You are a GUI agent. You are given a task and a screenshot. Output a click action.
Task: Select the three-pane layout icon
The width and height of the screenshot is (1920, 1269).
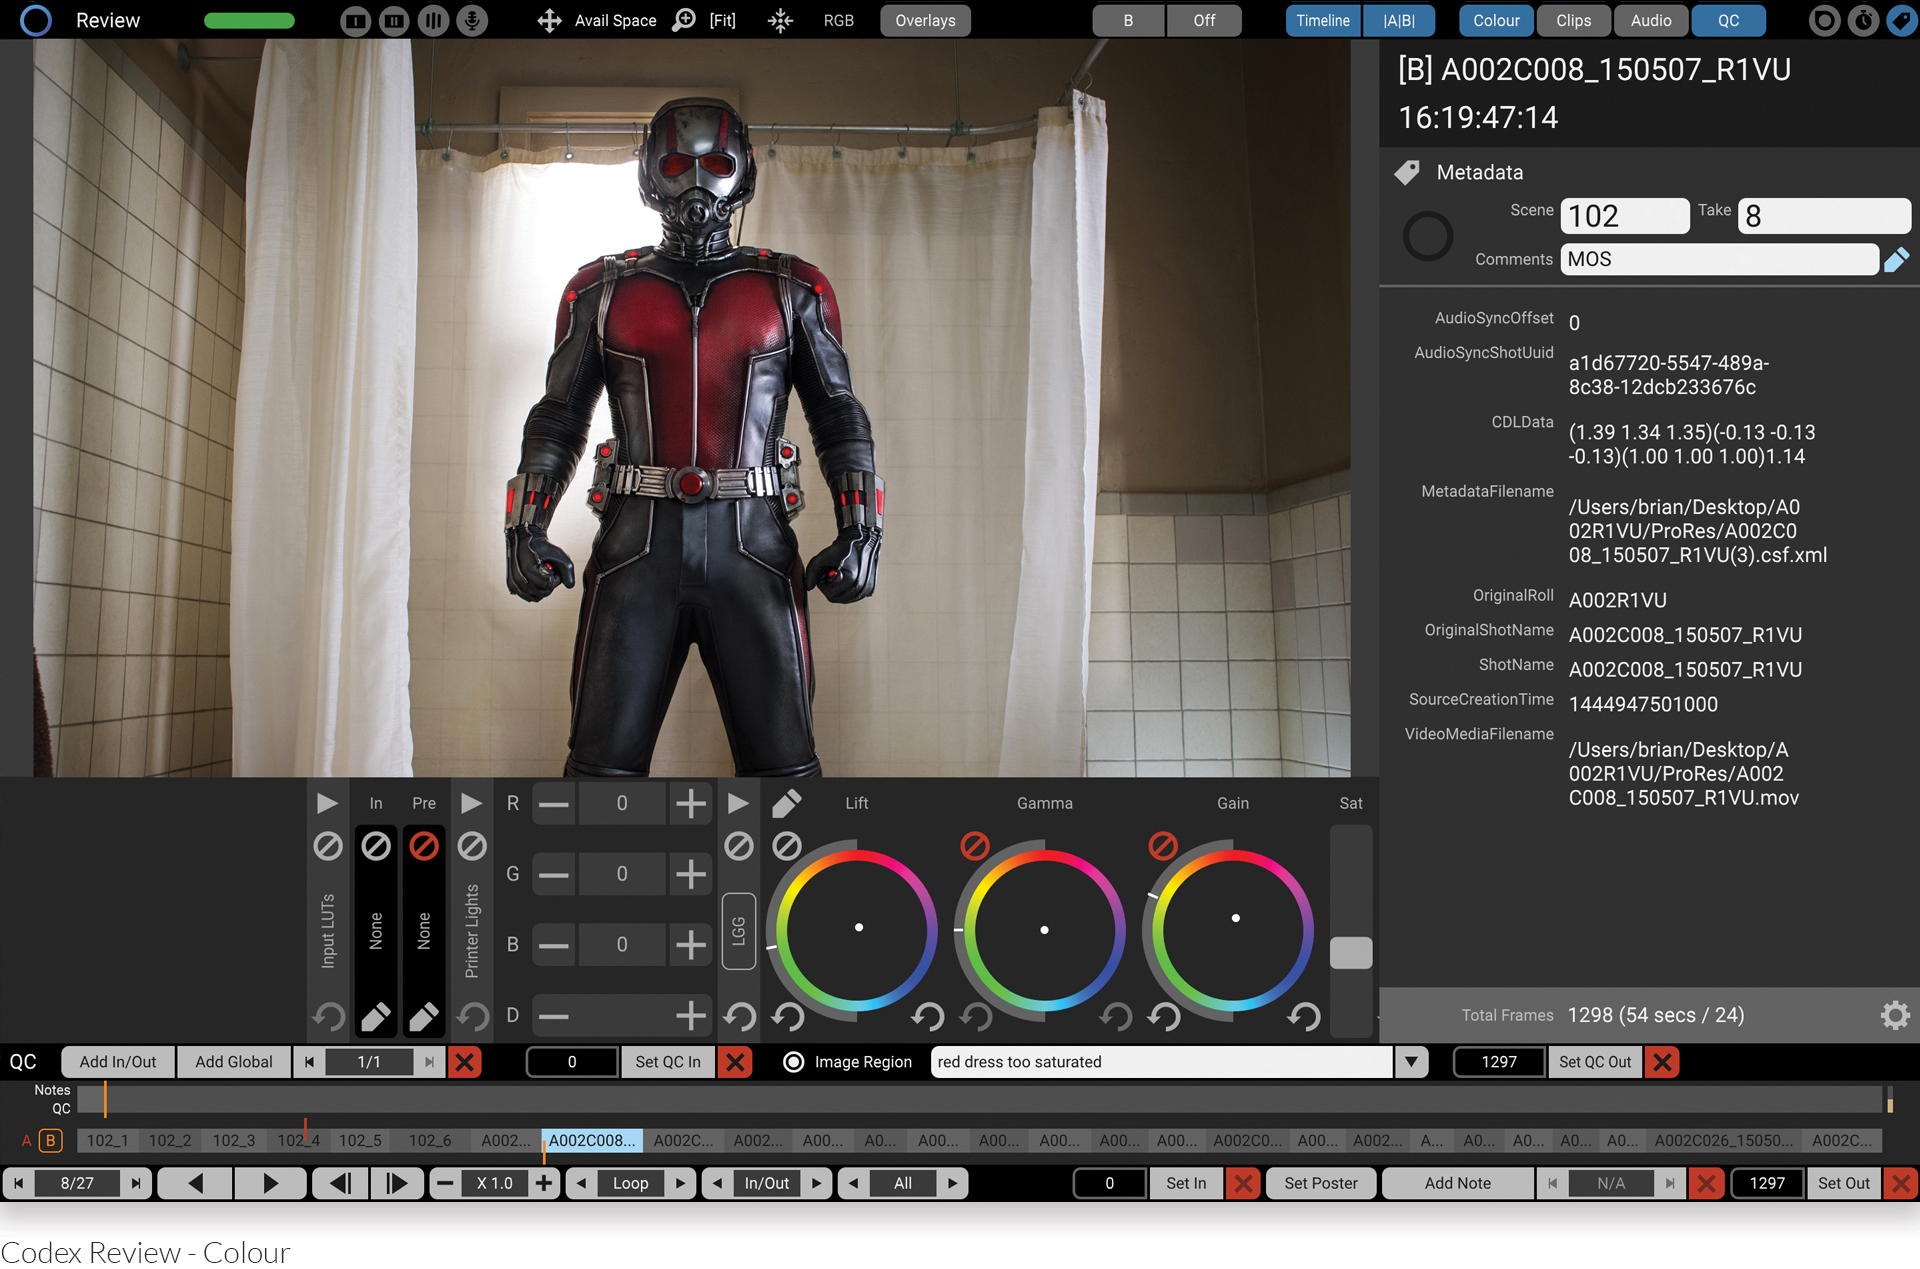433,20
